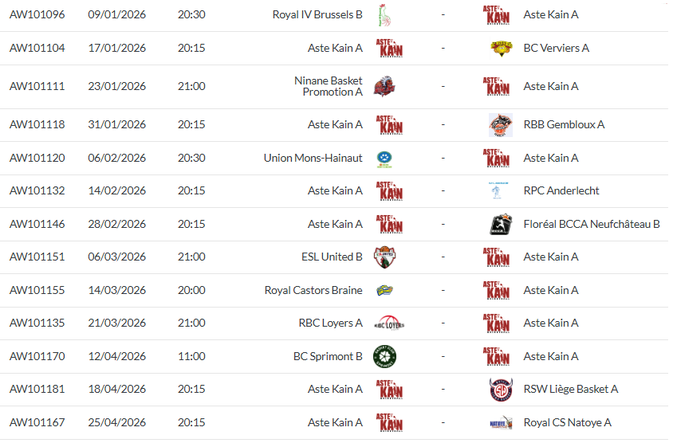This screenshot has height=443, width=677.
Task: Select the RSW Liège Basket A logo
Action: tap(500, 389)
